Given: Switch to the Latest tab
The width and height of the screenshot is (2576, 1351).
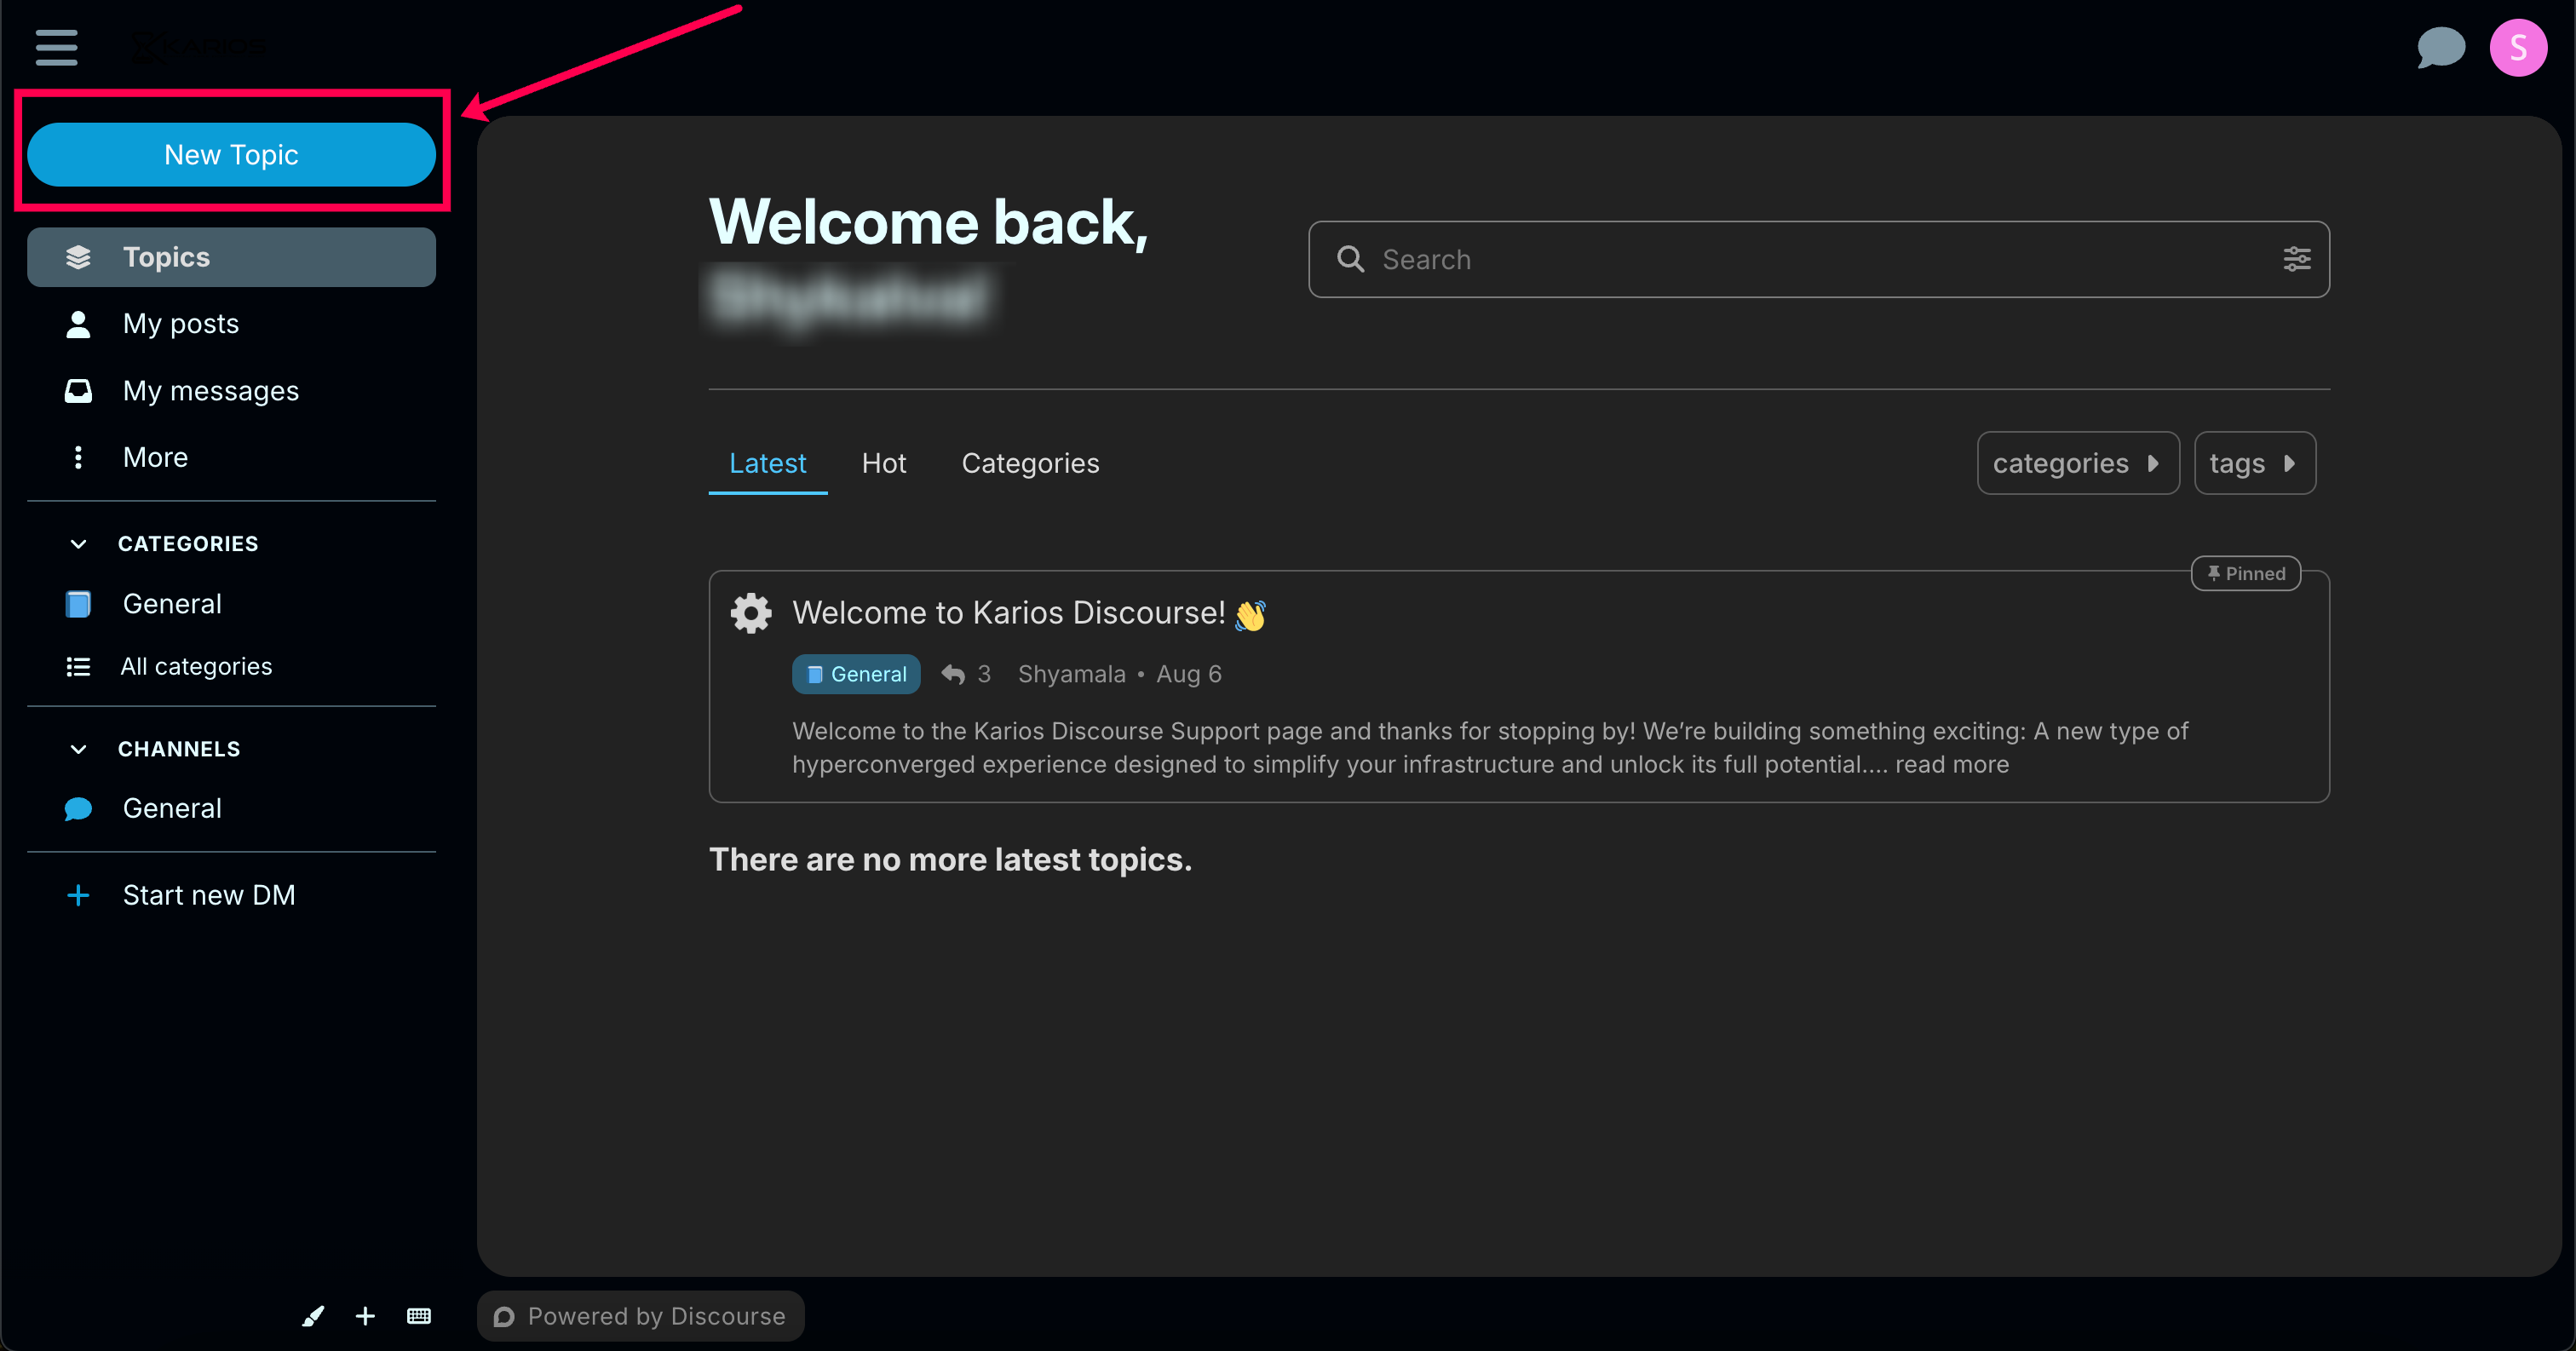Looking at the screenshot, I should [x=767, y=464].
